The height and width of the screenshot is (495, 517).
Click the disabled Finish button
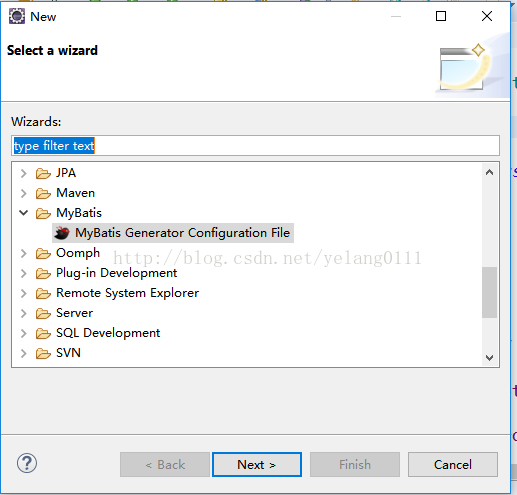355,464
